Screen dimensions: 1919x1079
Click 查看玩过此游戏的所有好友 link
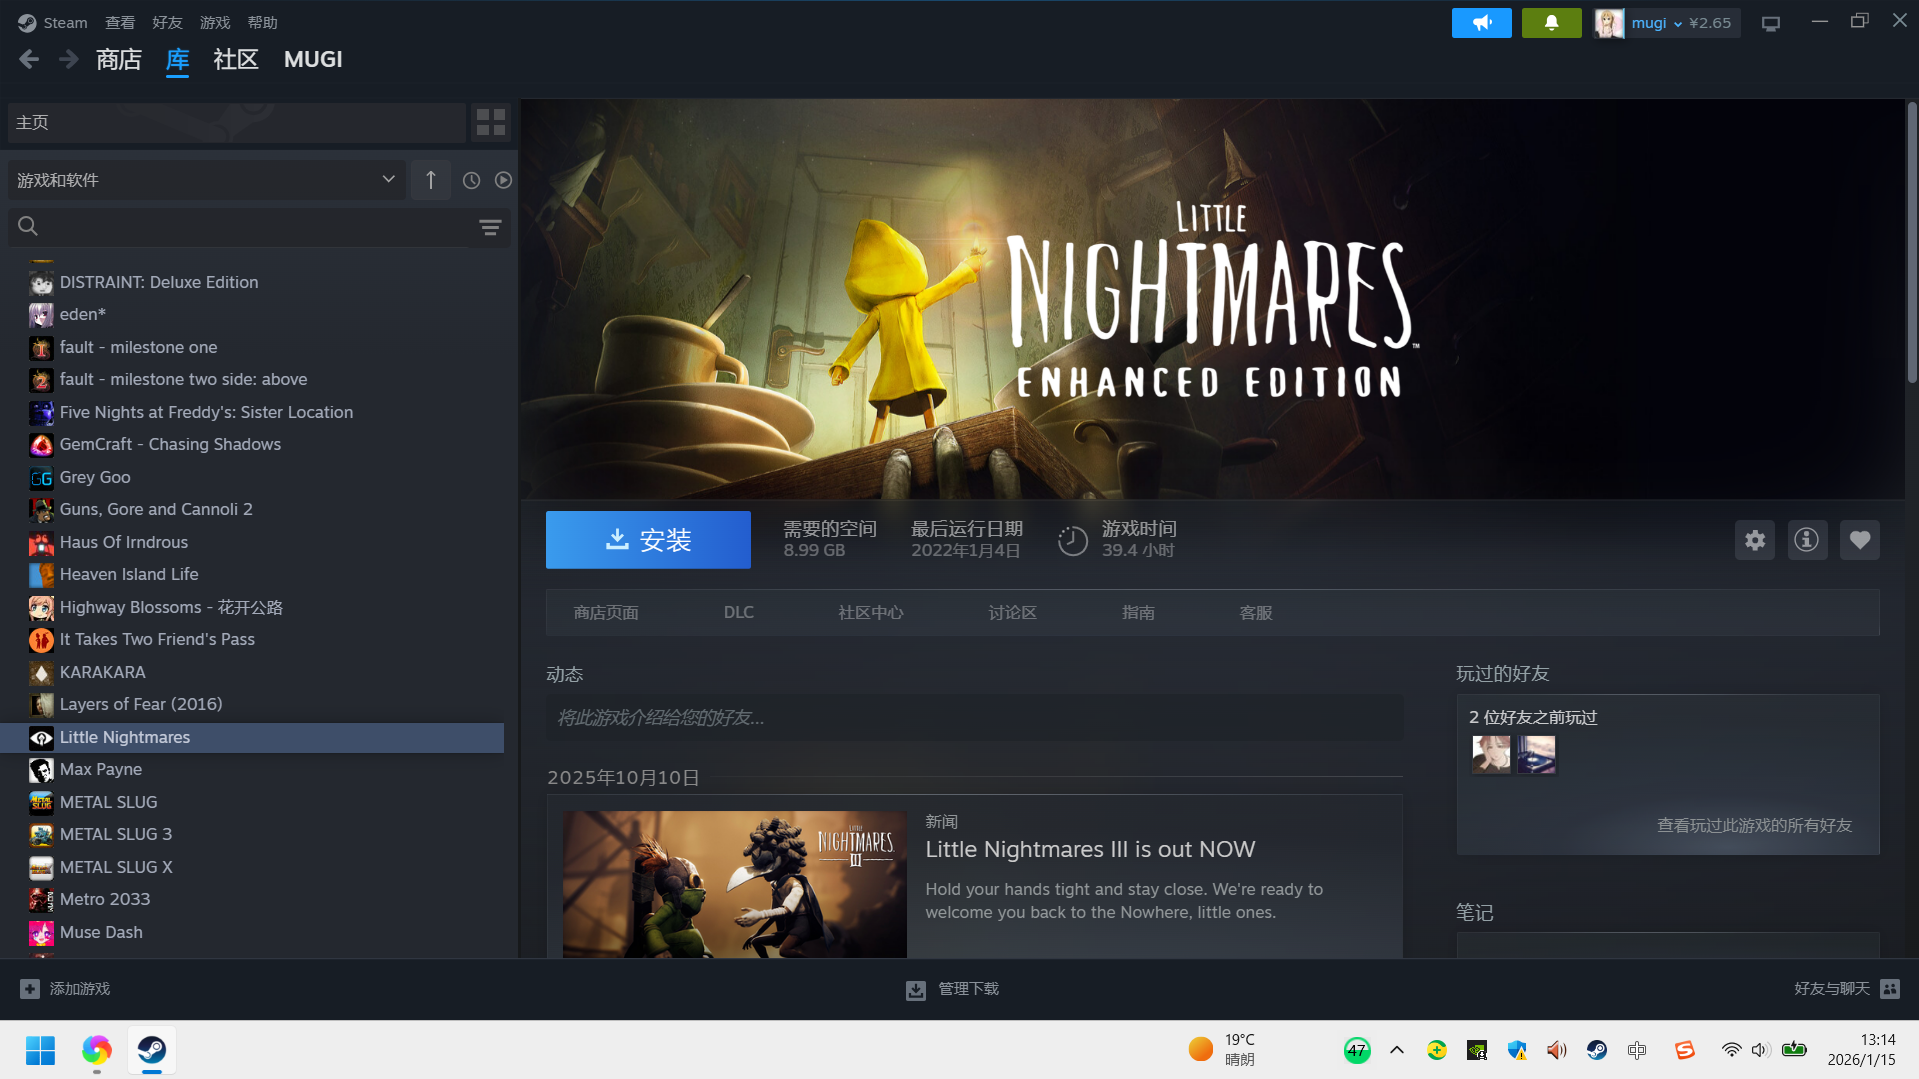pos(1755,826)
